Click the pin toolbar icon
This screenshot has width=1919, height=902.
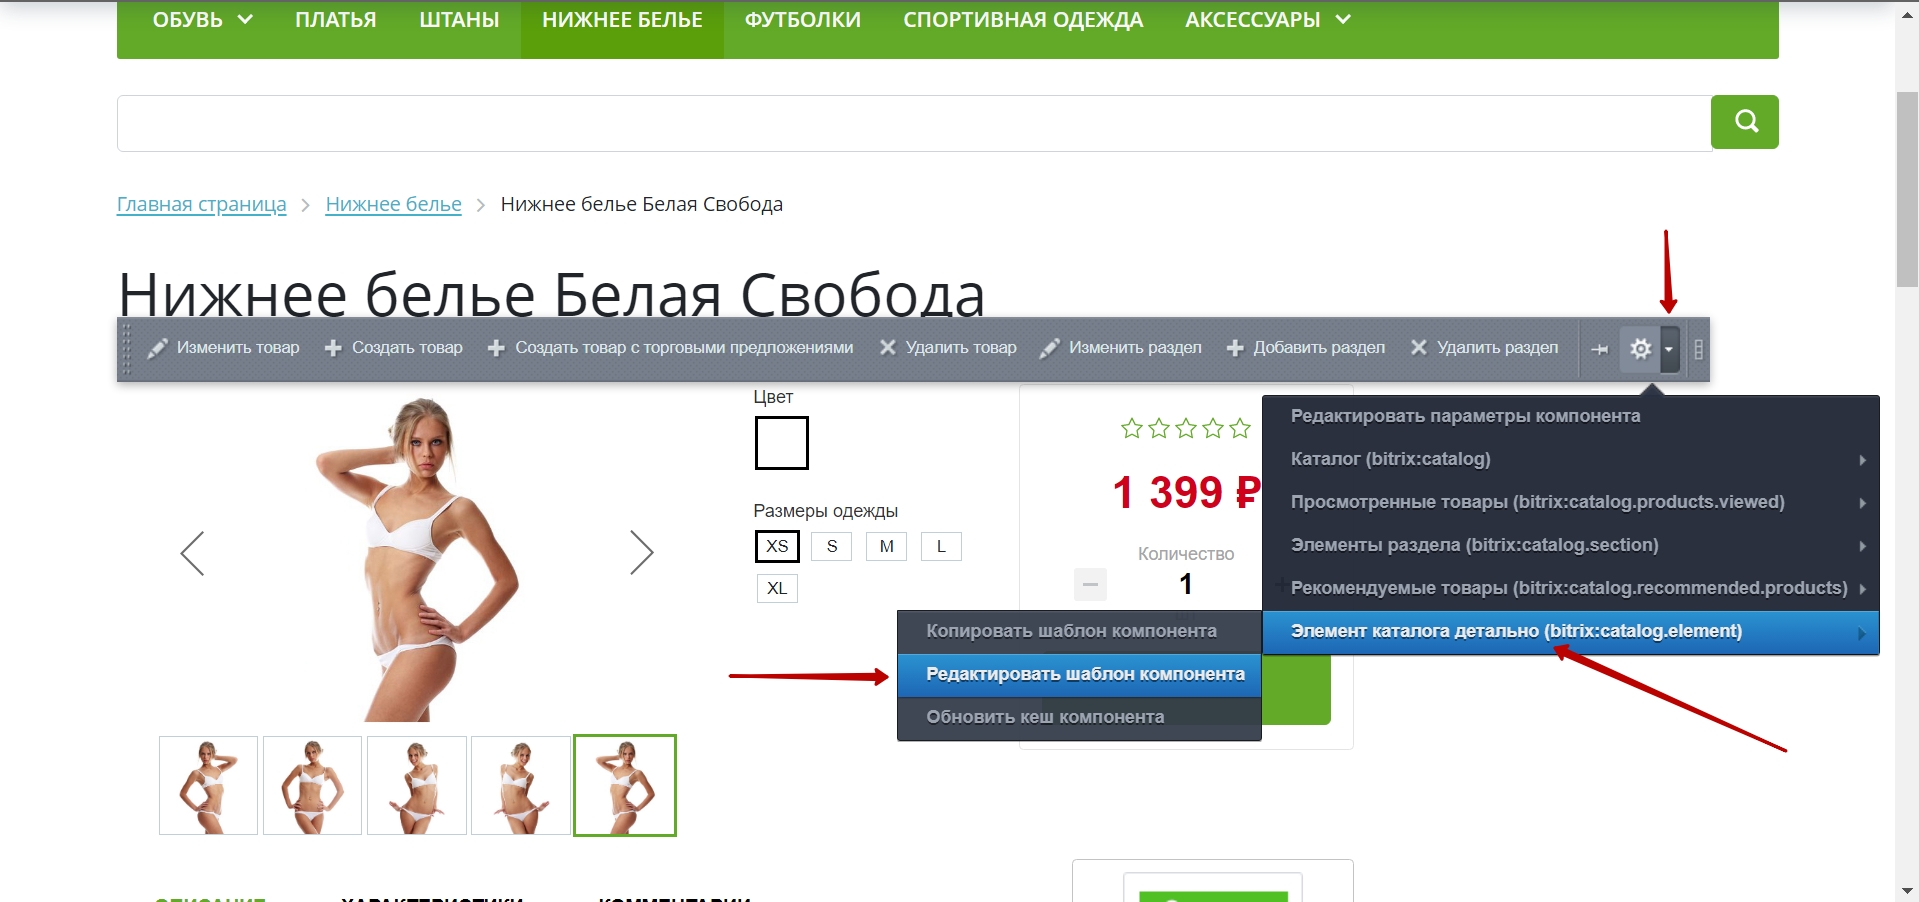click(1599, 349)
